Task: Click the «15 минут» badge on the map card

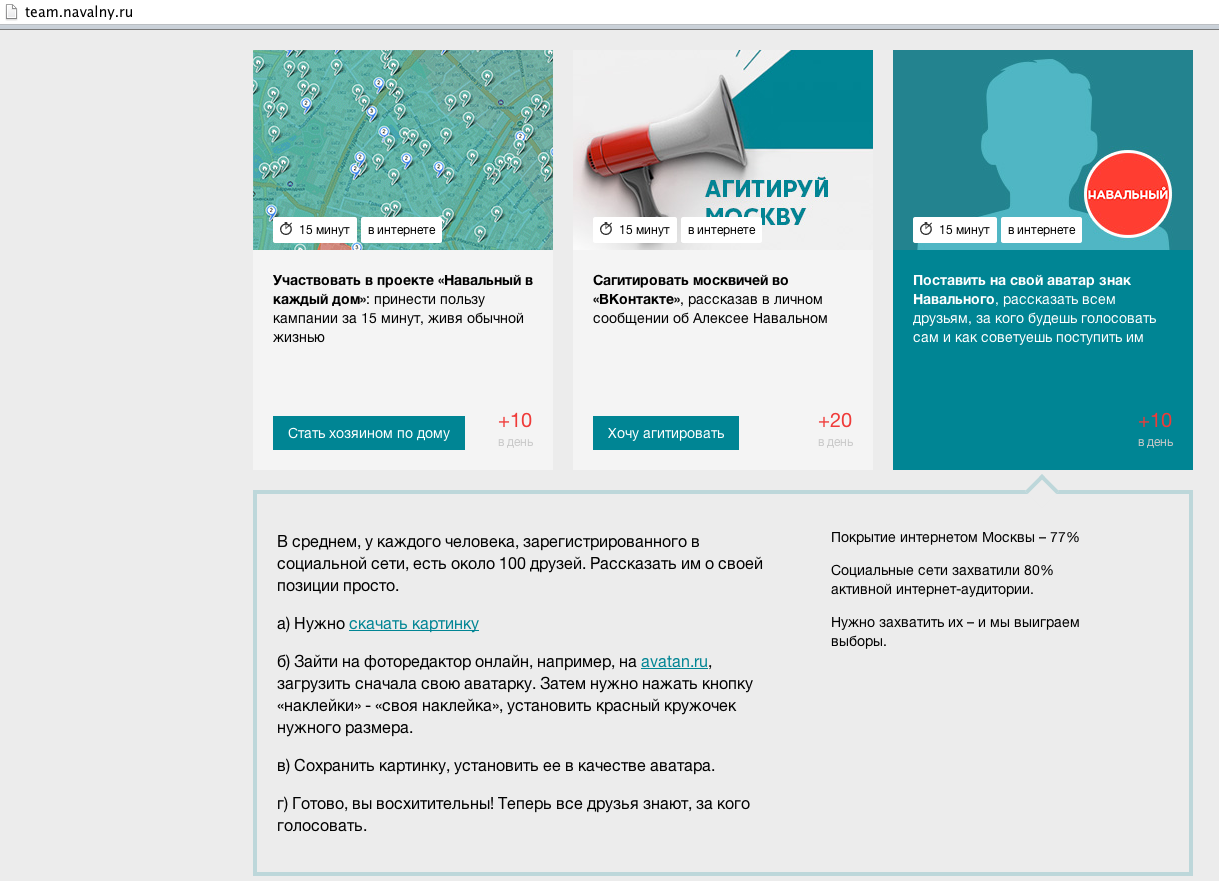Action: [x=315, y=230]
